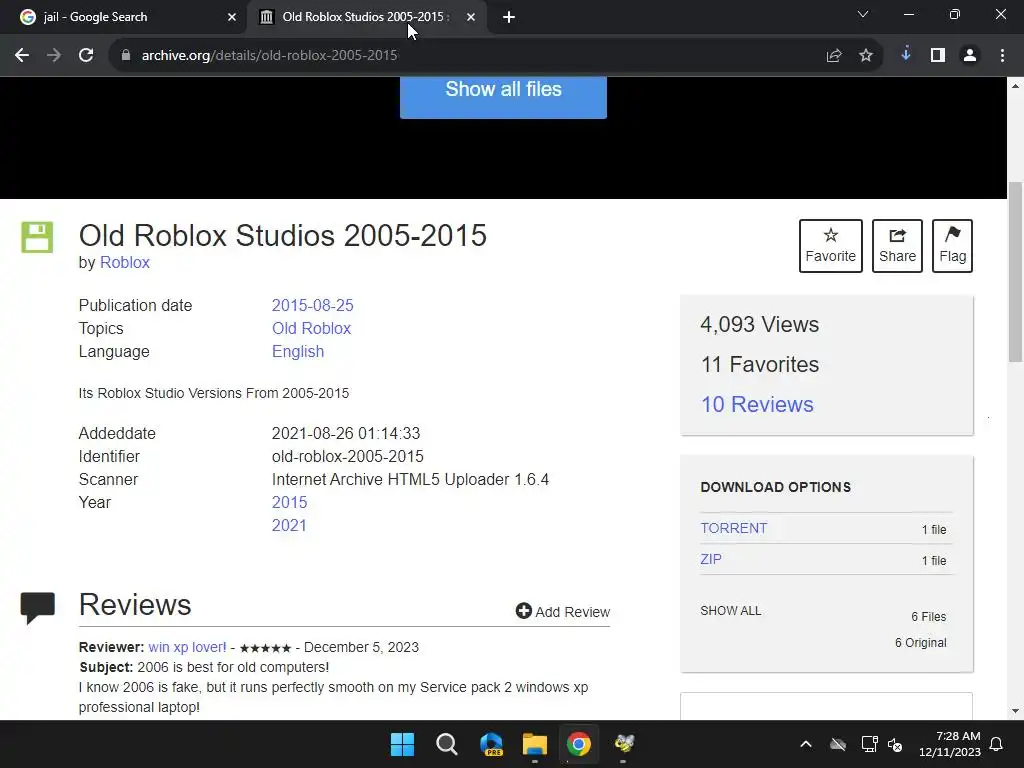Click the 6 Original text
This screenshot has width=1024, height=768.
coord(920,643)
